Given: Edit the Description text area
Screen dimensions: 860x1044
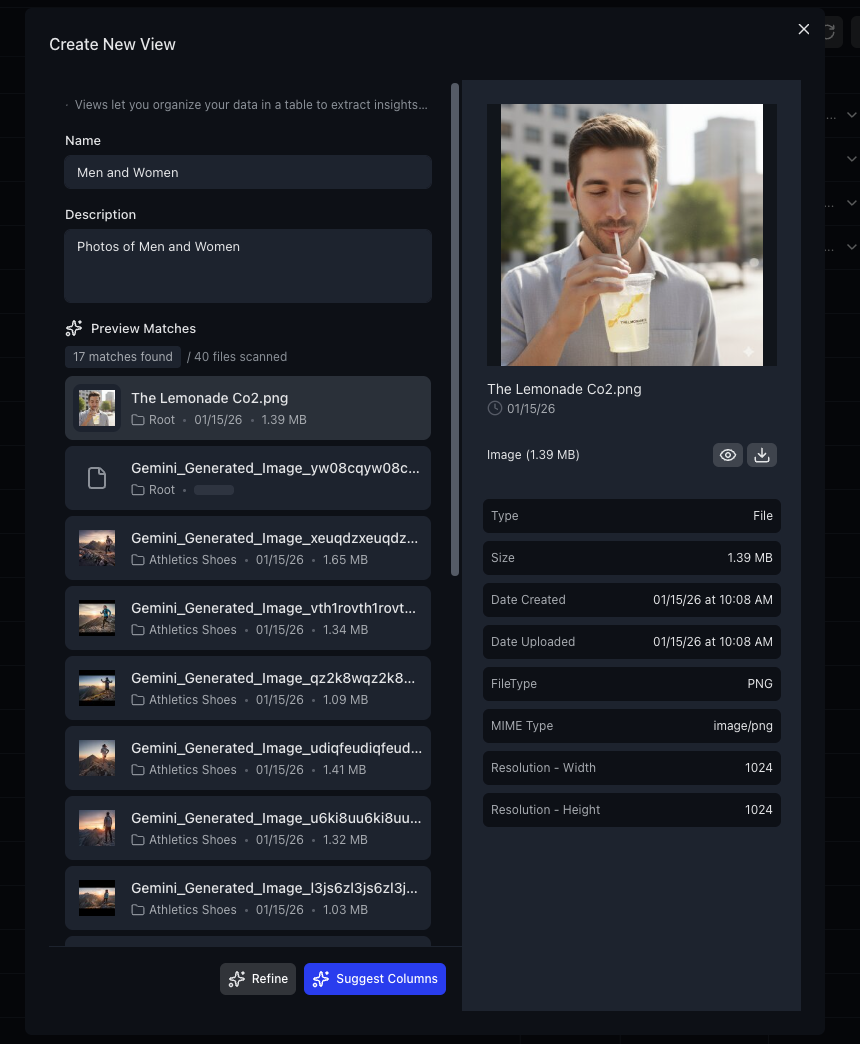Looking at the screenshot, I should pyautogui.click(x=247, y=265).
